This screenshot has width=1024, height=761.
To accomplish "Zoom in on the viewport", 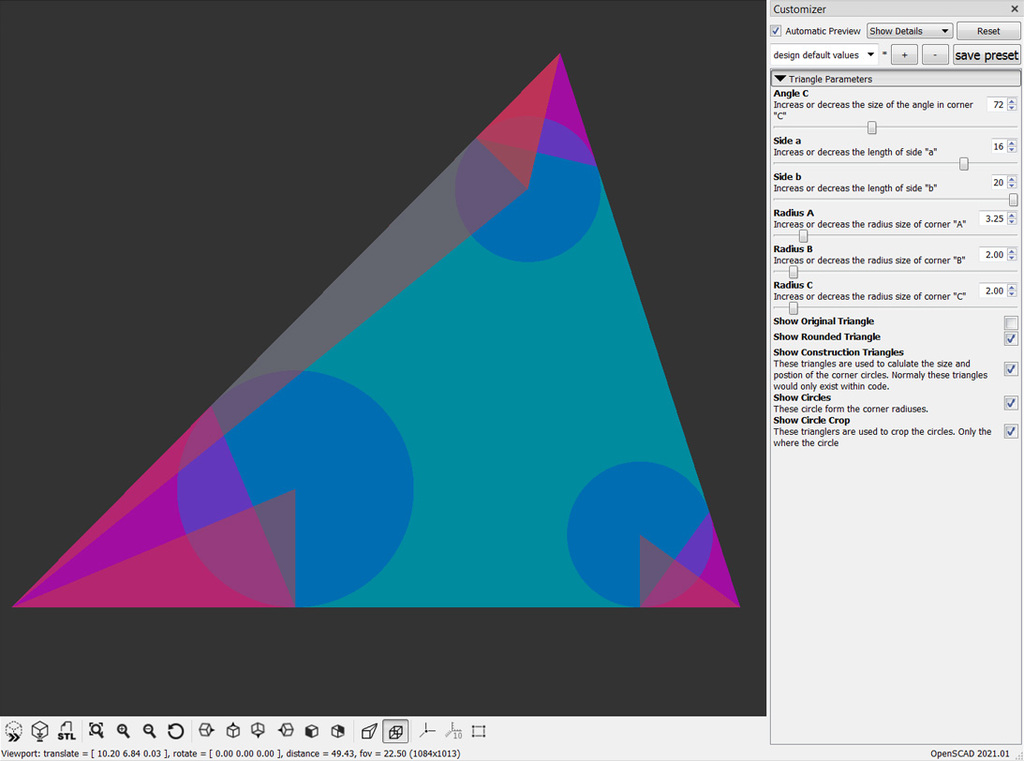I will pyautogui.click(x=123, y=731).
